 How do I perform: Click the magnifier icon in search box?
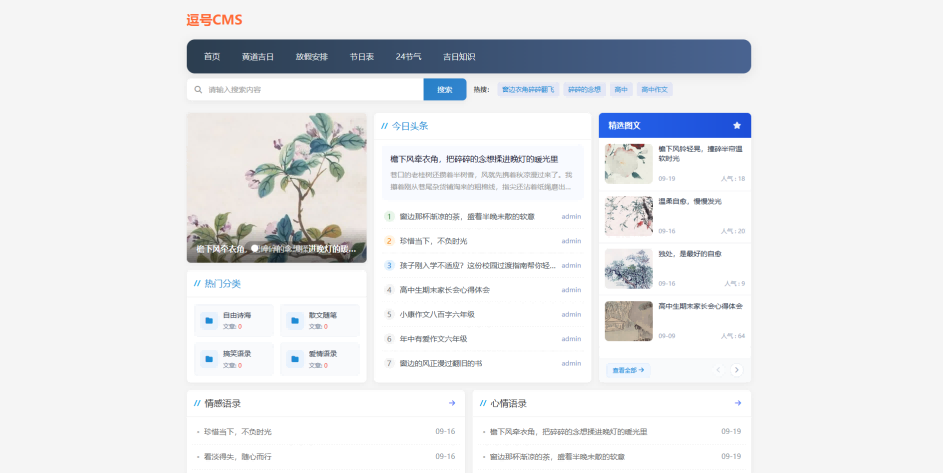pyautogui.click(x=198, y=90)
